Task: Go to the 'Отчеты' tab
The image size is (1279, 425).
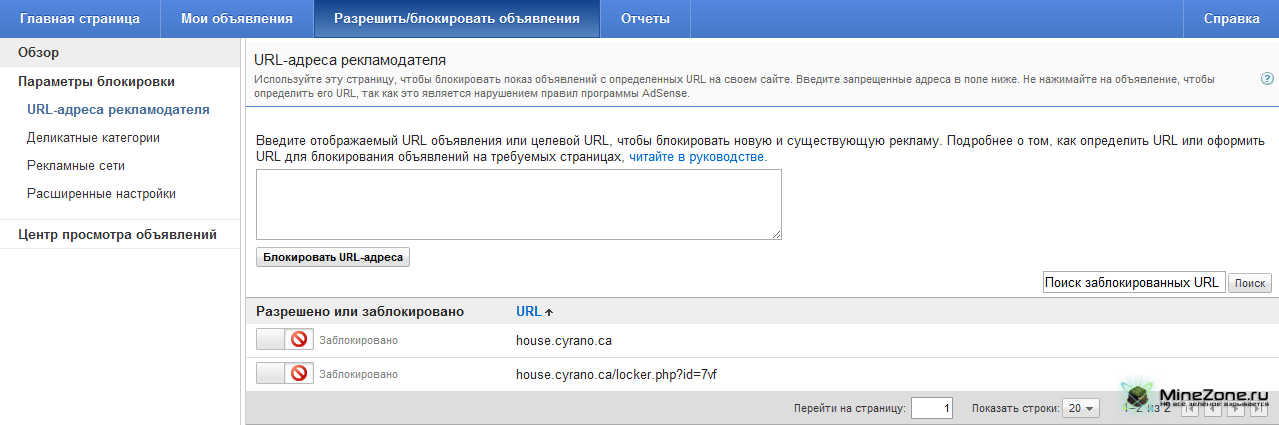Action: click(x=645, y=19)
